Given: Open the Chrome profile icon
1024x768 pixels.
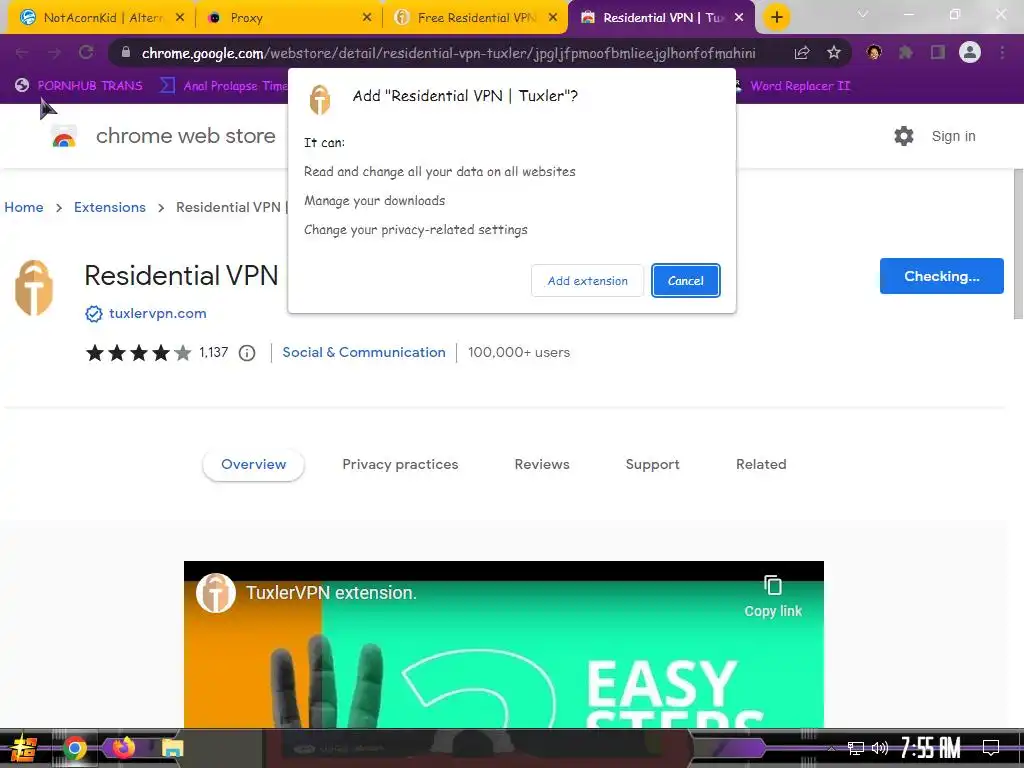Looking at the screenshot, I should click(970, 52).
